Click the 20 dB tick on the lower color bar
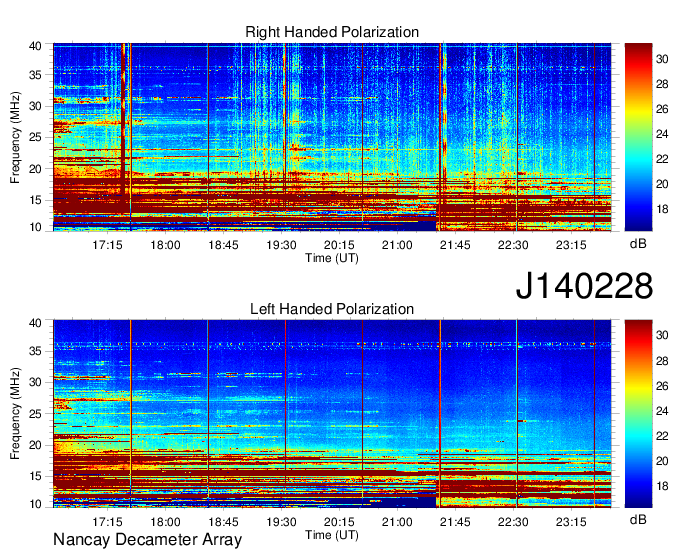 point(662,461)
